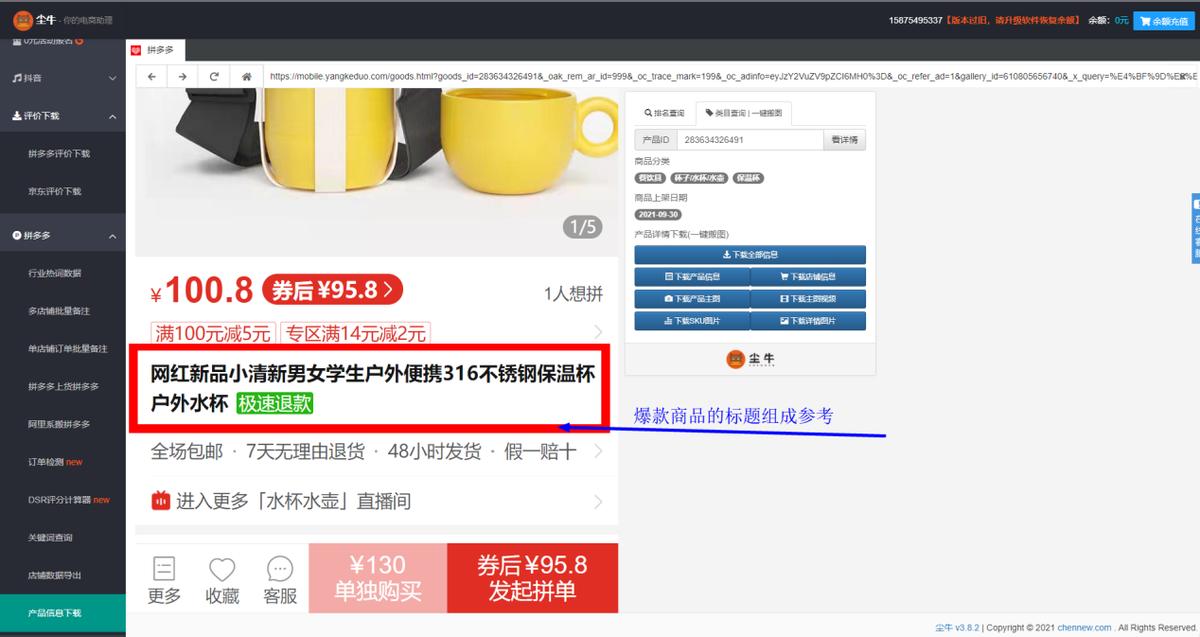The height and width of the screenshot is (637, 1200).
Task: Refresh the product page
Action: point(213,75)
